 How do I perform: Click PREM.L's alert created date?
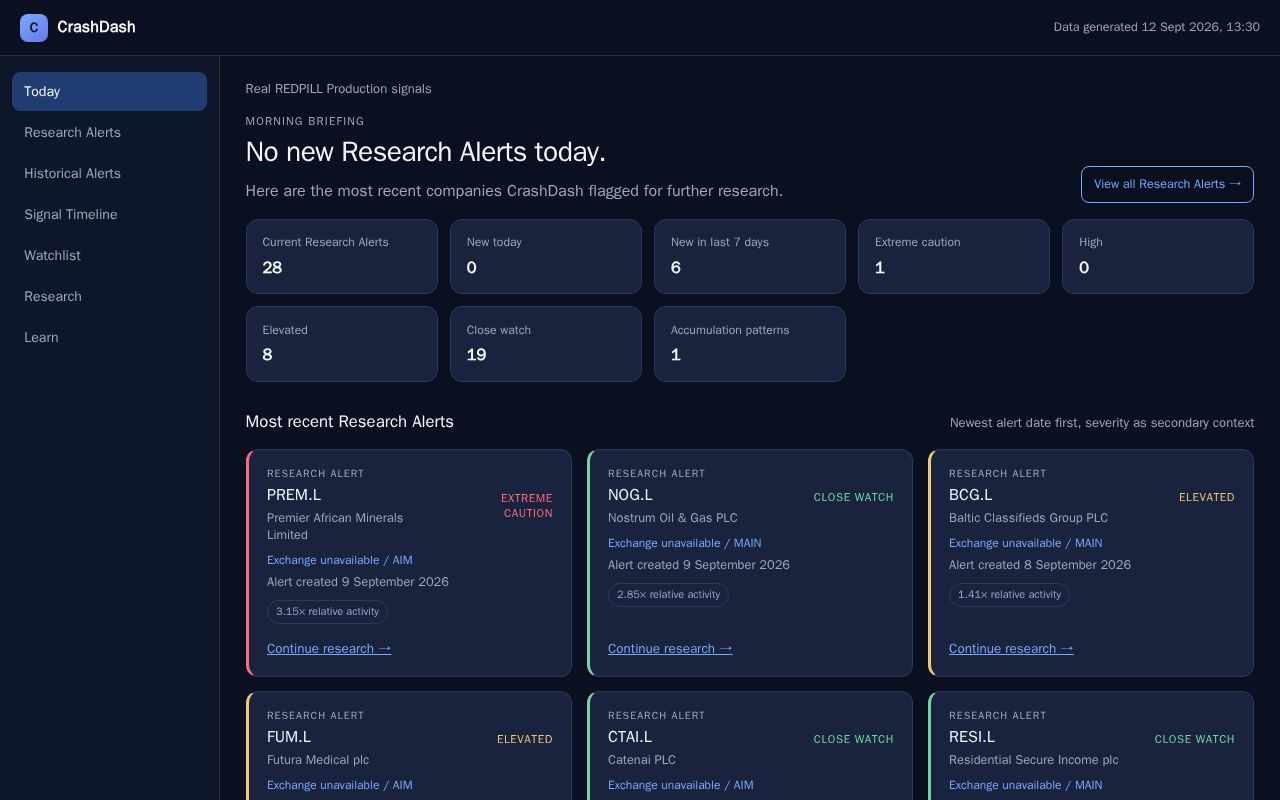point(358,582)
